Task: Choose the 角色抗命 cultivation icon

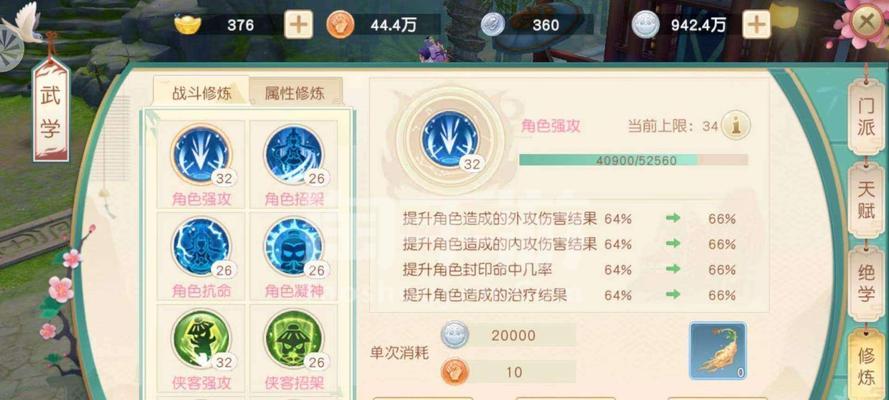Action: (201, 247)
